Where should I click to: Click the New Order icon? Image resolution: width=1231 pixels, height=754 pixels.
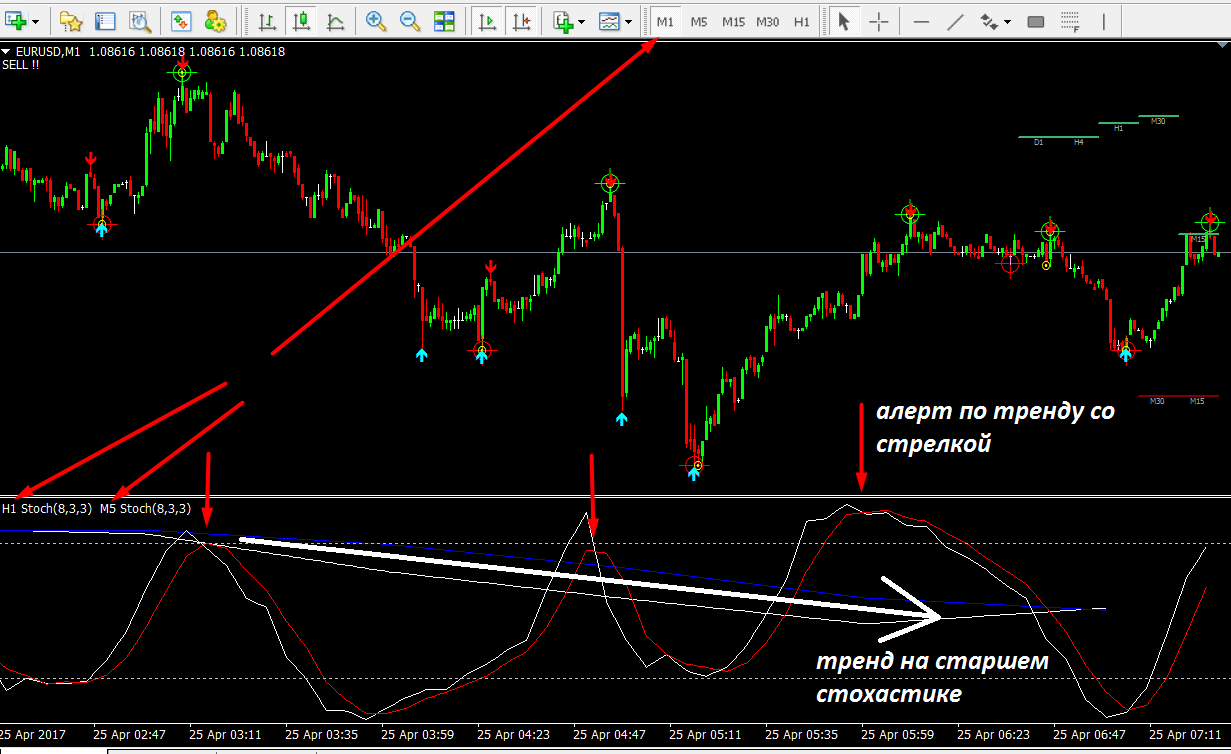181,21
